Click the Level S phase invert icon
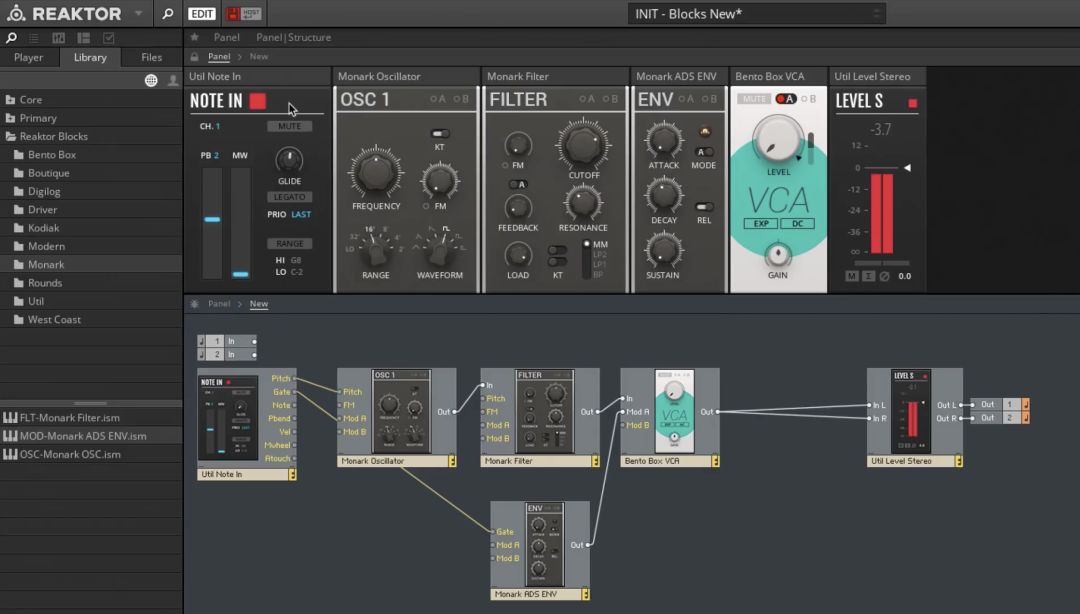1080x614 pixels. [885, 276]
